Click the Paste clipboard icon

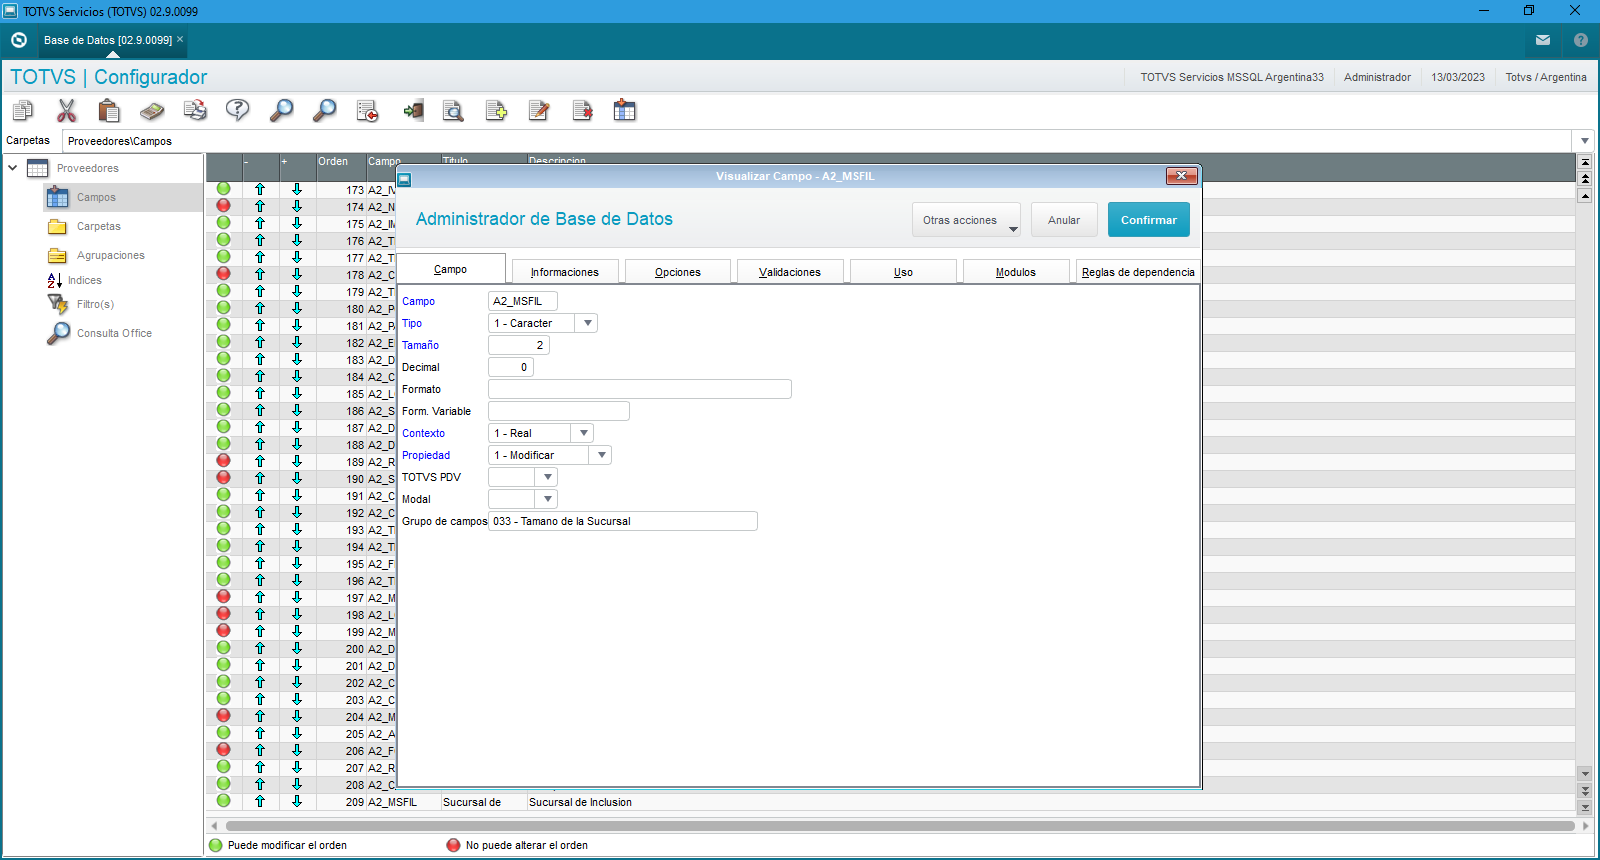(x=109, y=110)
